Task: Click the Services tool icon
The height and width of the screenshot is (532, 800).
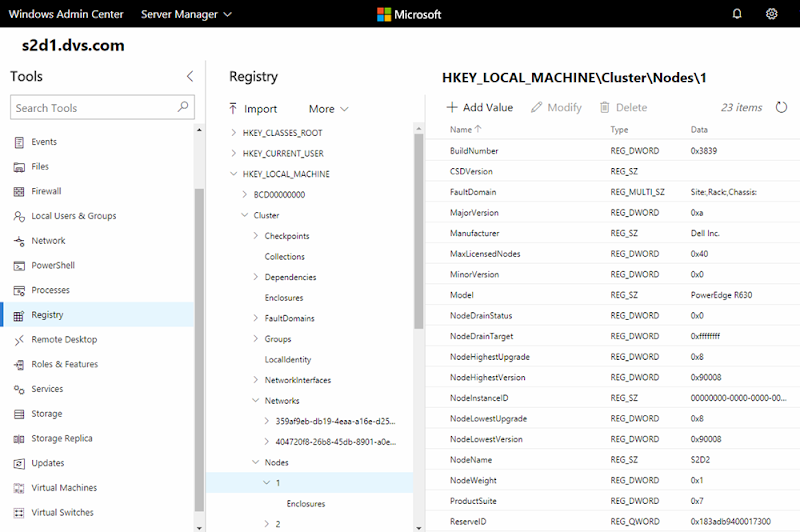Action: pyautogui.click(x=19, y=390)
